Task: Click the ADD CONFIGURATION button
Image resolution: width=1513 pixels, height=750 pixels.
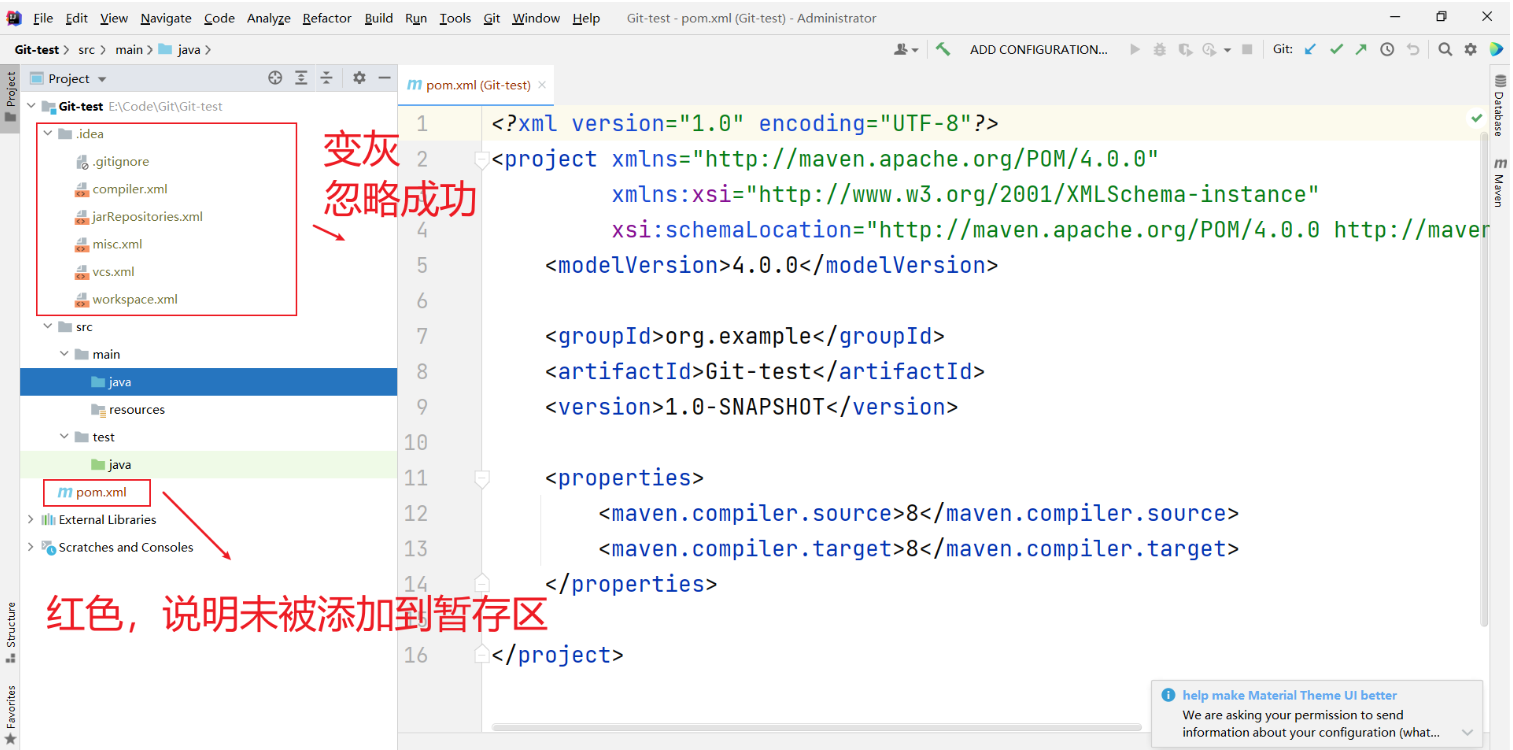Action: [1039, 49]
